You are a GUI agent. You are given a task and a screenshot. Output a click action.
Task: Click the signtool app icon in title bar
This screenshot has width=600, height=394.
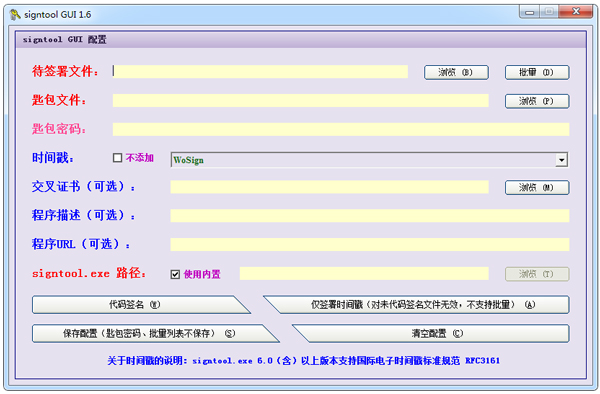pyautogui.click(x=15, y=15)
